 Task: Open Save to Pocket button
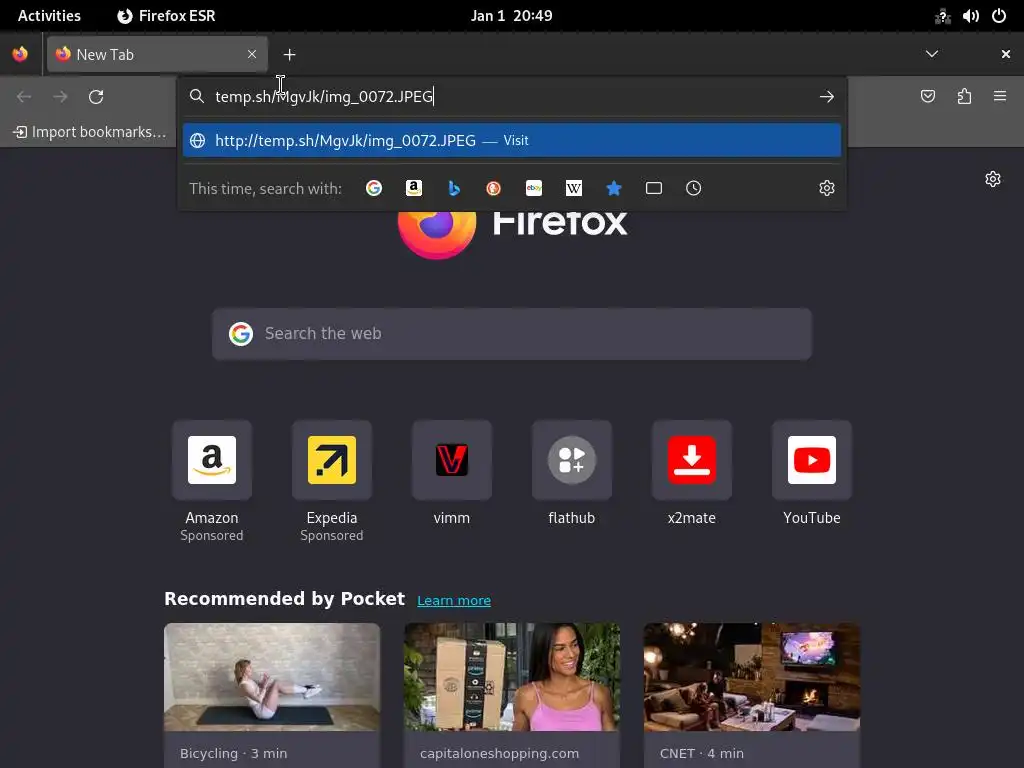[928, 97]
